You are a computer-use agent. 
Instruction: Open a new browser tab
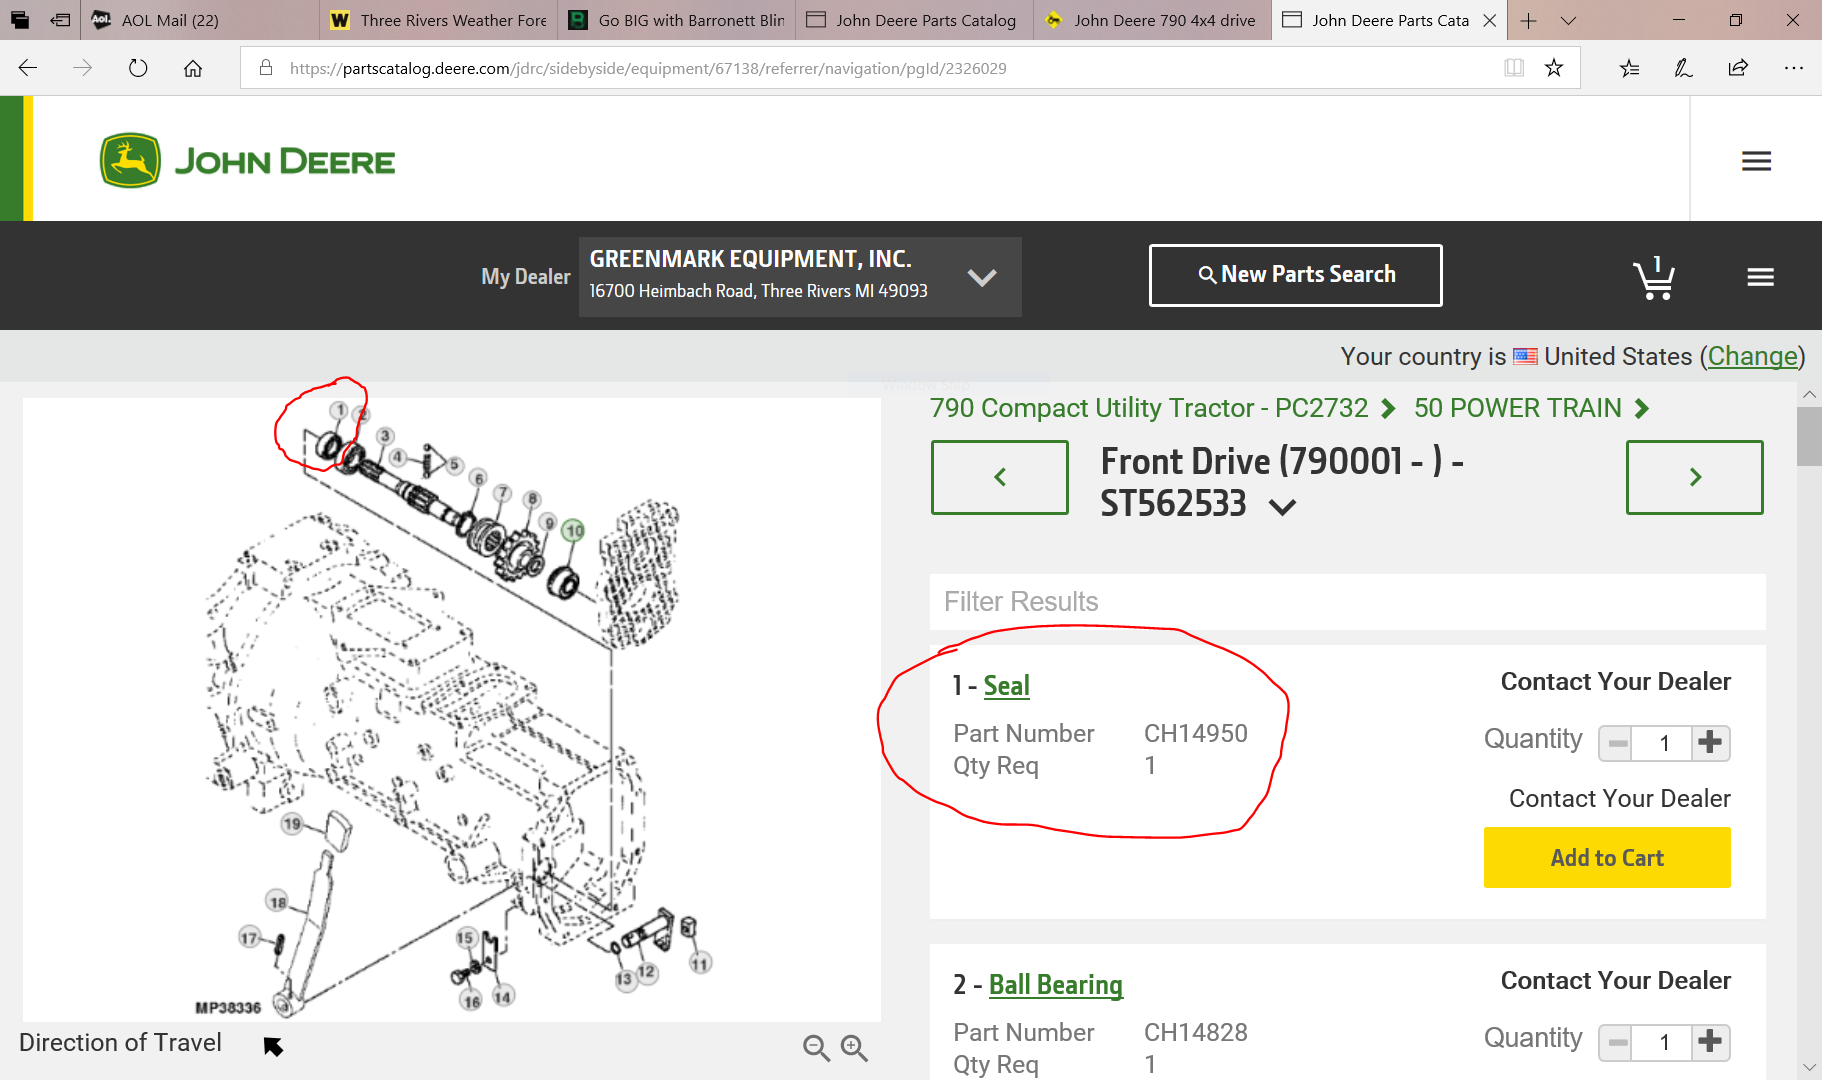pyautogui.click(x=1529, y=20)
